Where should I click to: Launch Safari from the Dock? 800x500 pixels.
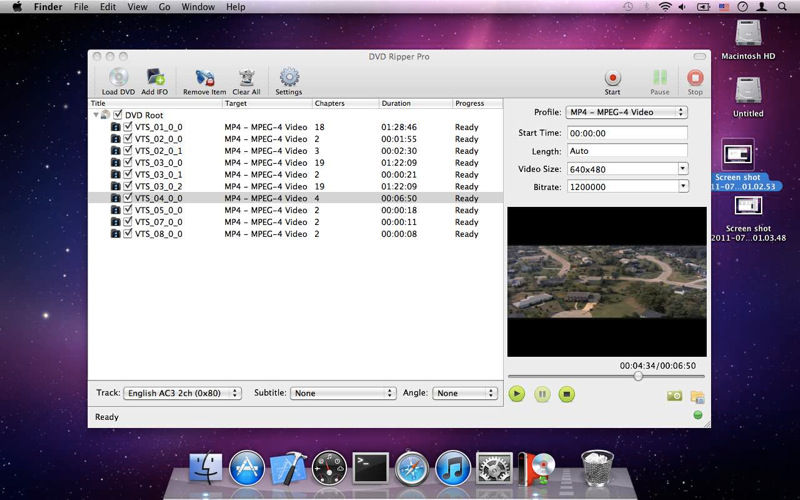pos(412,467)
